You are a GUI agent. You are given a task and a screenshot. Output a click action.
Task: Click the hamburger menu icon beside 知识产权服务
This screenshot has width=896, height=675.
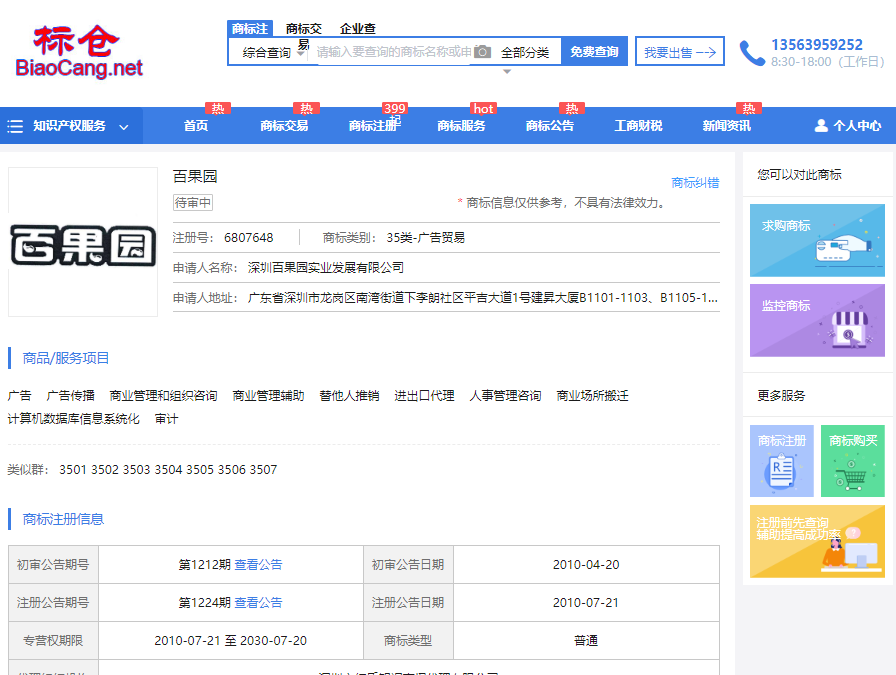tap(15, 126)
